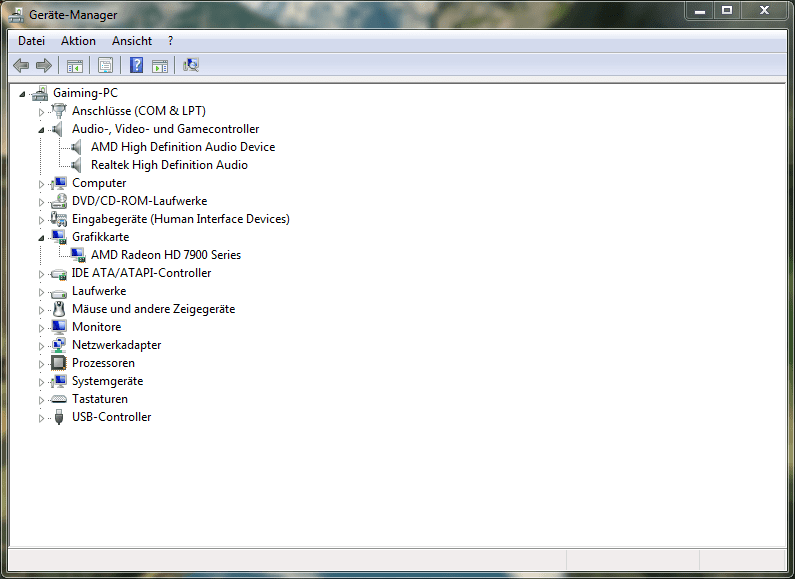
Task: Expand the Netzwerkadapter arrow
Action: pos(41,346)
